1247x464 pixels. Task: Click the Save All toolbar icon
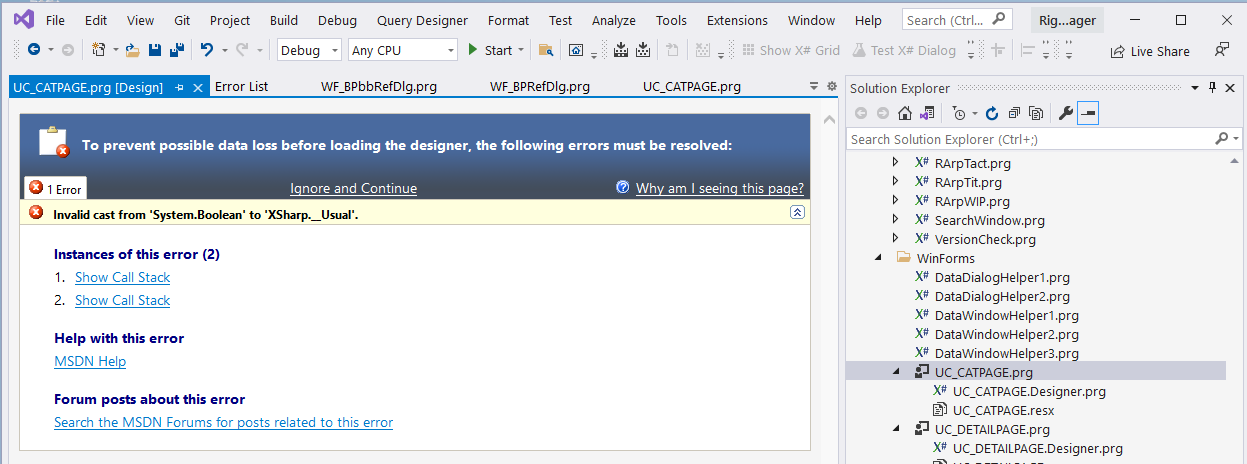point(177,50)
